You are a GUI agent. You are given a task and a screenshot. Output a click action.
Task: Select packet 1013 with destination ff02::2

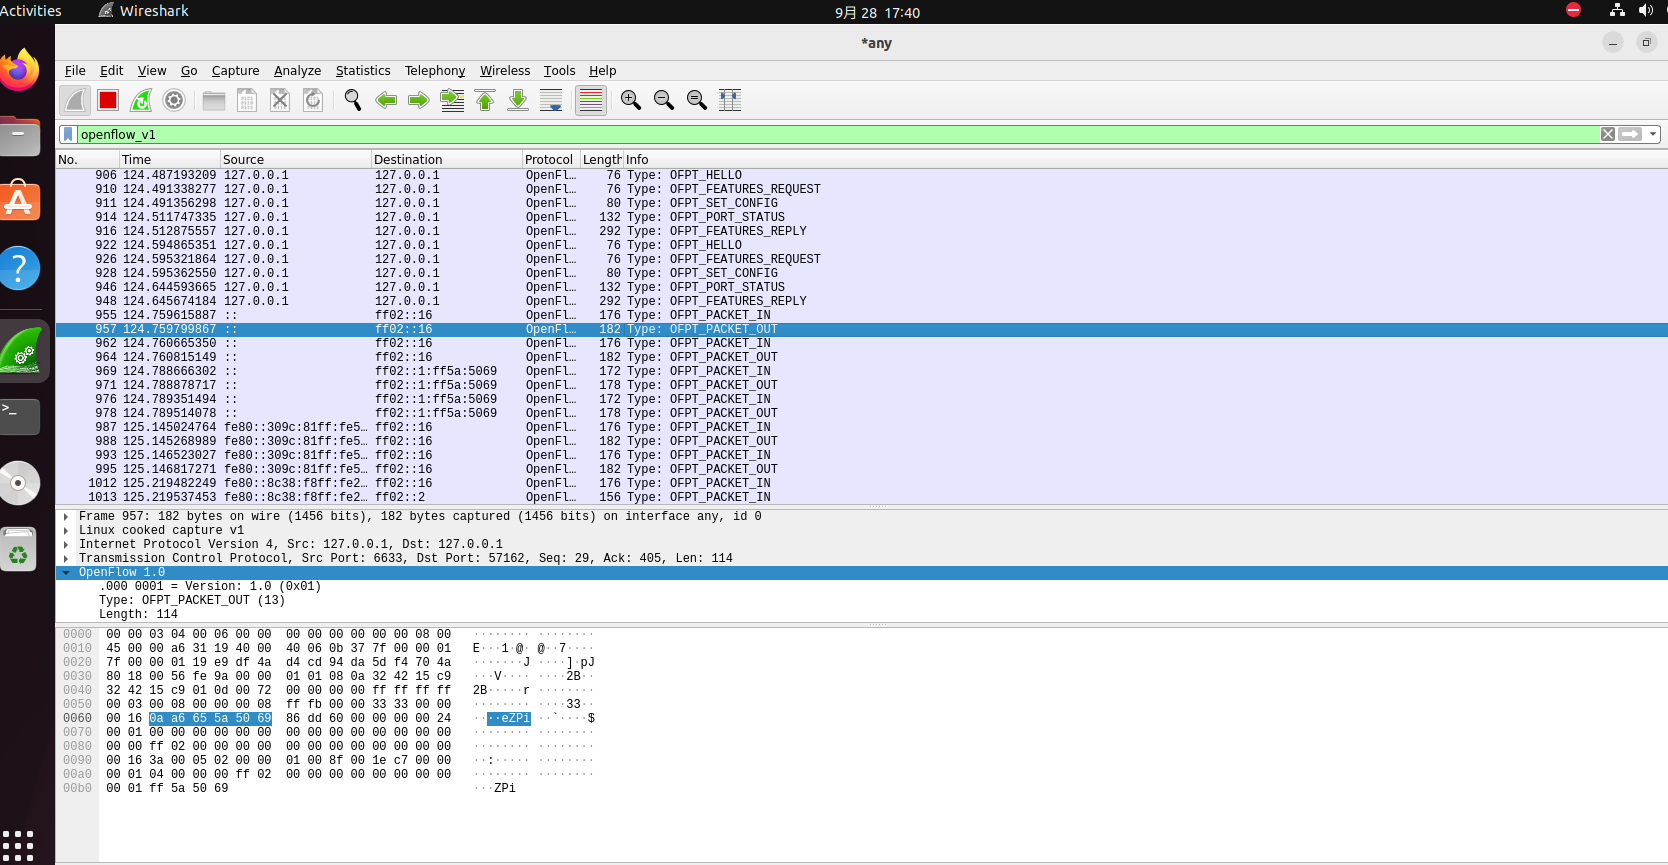[861, 497]
